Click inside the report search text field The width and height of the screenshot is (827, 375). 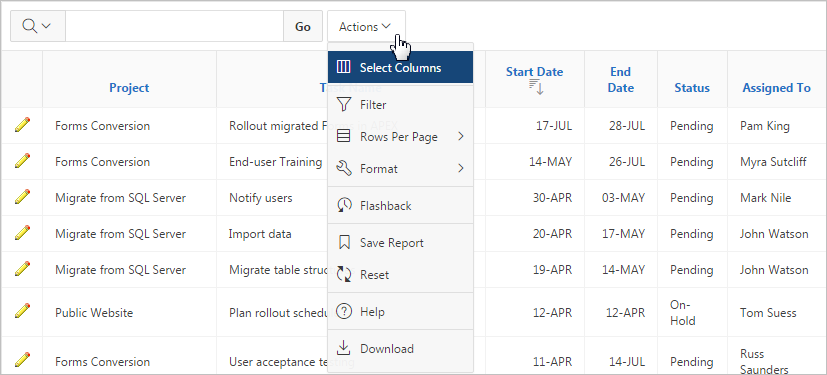point(175,26)
